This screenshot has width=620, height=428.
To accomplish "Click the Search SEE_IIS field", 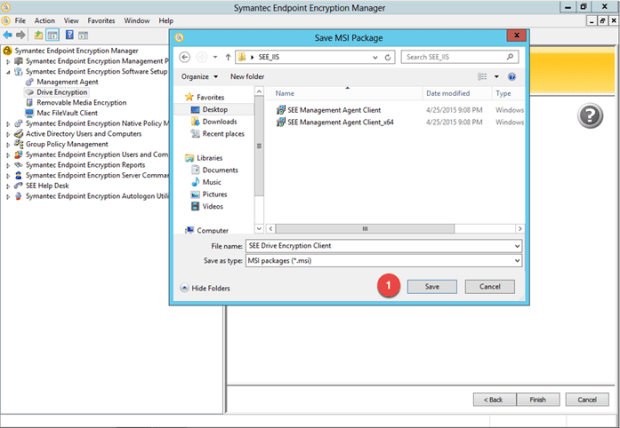I will 456,57.
